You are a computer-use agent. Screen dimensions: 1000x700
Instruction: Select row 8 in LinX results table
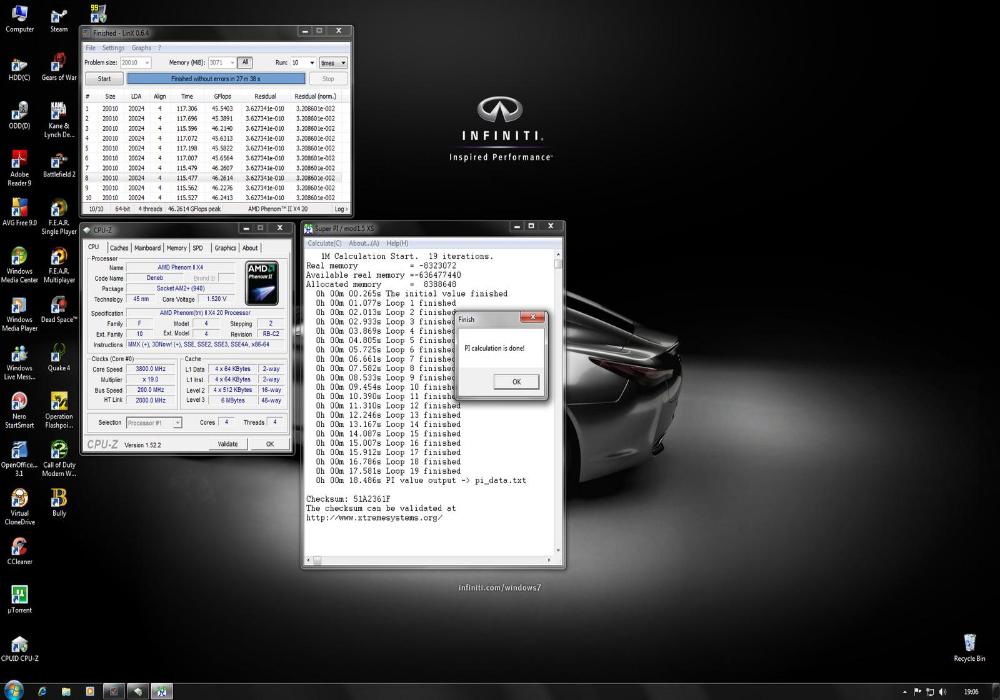216,178
